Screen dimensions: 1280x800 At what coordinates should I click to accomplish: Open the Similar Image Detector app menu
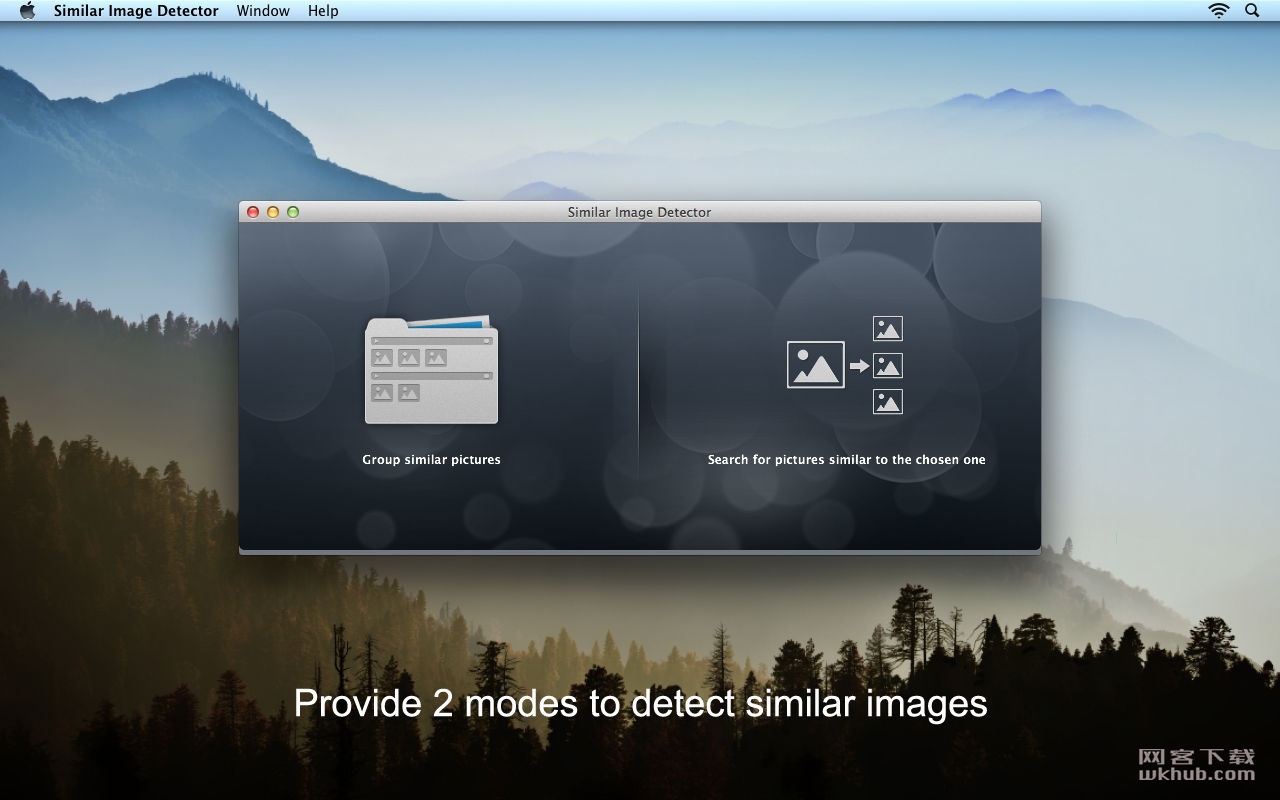[x=136, y=11]
